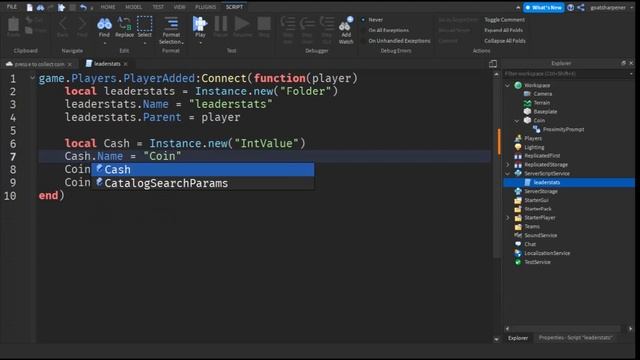Viewport: 640px width, 360px height.
Task: Open the username account dropdown
Action: (x=631, y=7)
